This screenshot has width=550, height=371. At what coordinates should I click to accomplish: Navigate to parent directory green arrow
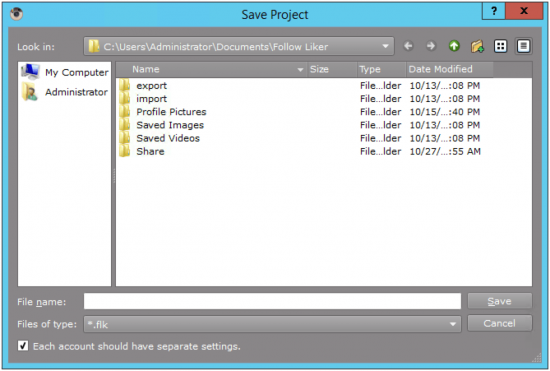(454, 46)
